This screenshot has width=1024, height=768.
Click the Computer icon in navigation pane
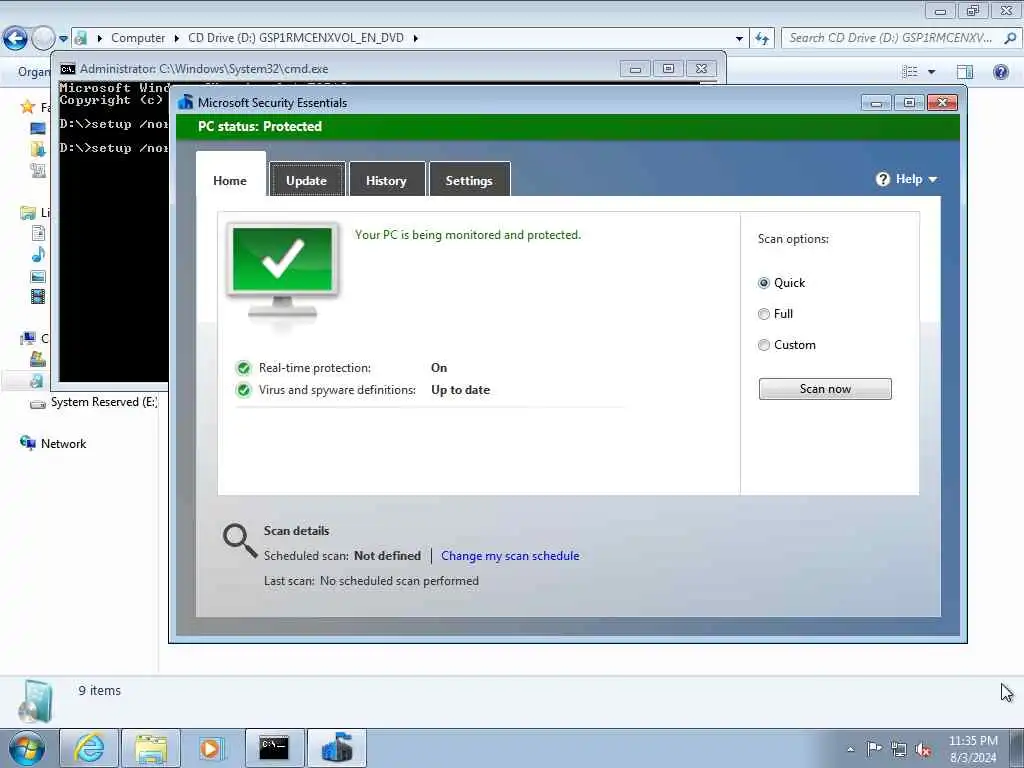pyautogui.click(x=28, y=338)
